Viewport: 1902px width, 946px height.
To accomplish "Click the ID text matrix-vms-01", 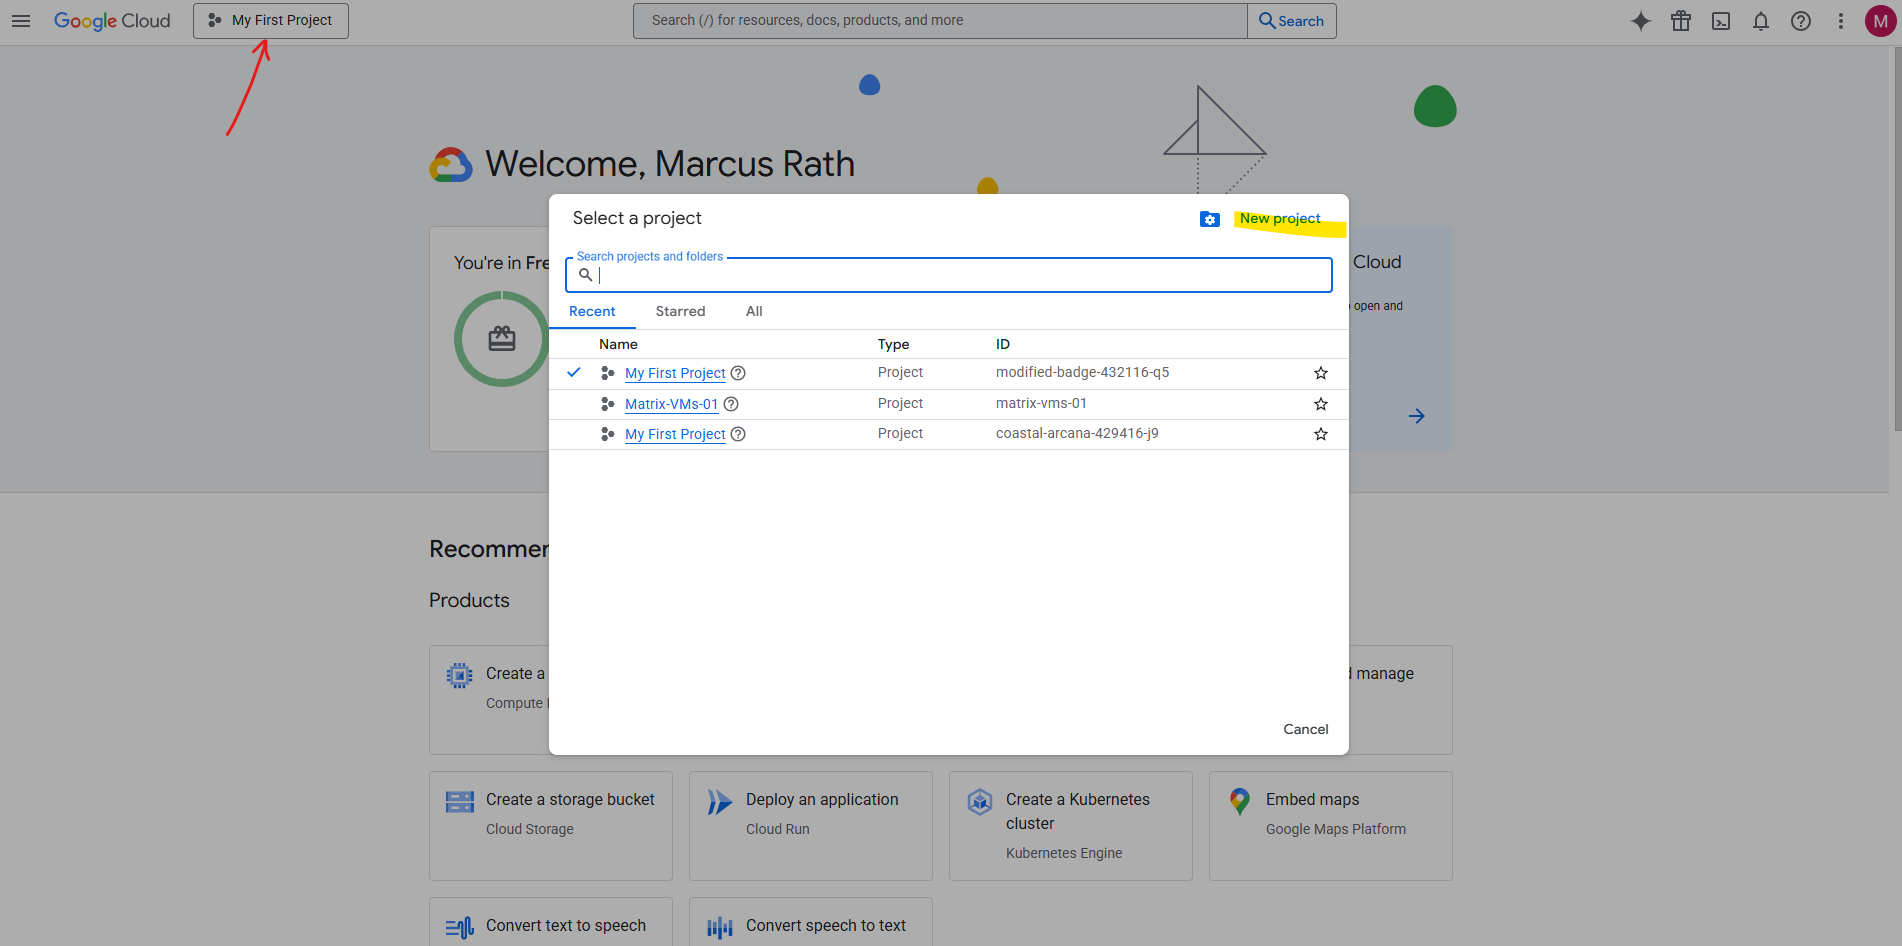I will click(x=1041, y=403).
